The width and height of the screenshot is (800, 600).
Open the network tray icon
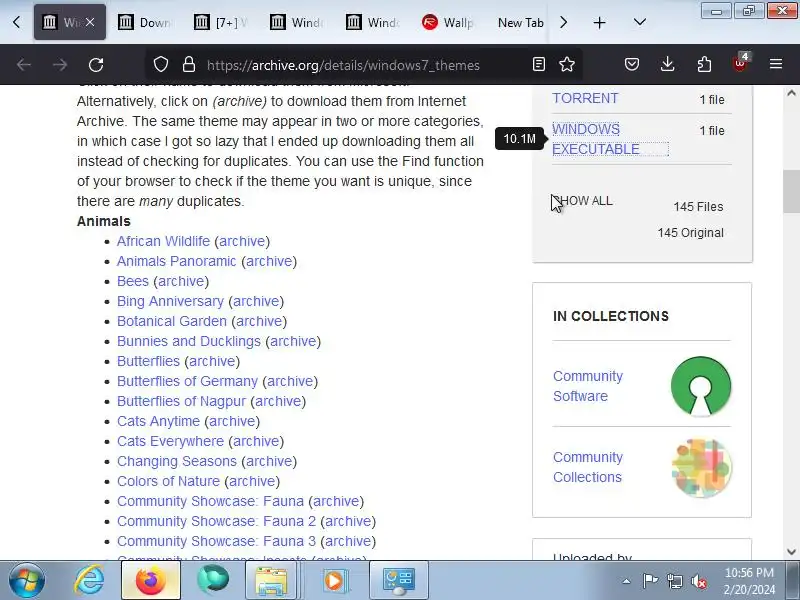click(x=674, y=581)
